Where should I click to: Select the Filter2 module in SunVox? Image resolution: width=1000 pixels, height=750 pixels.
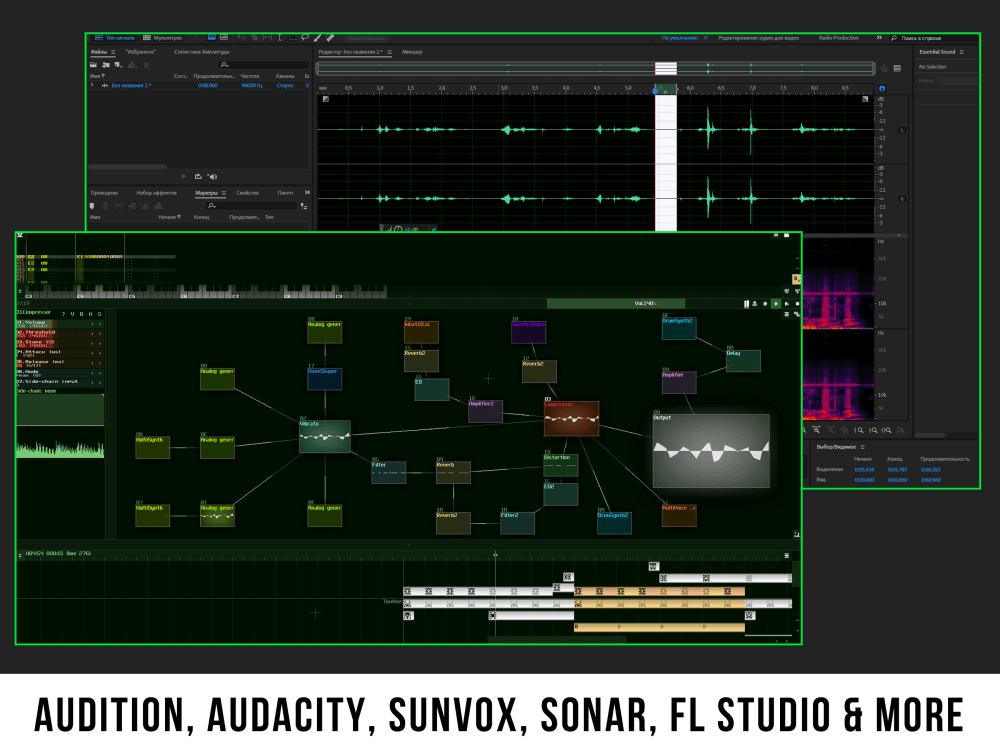(517, 523)
